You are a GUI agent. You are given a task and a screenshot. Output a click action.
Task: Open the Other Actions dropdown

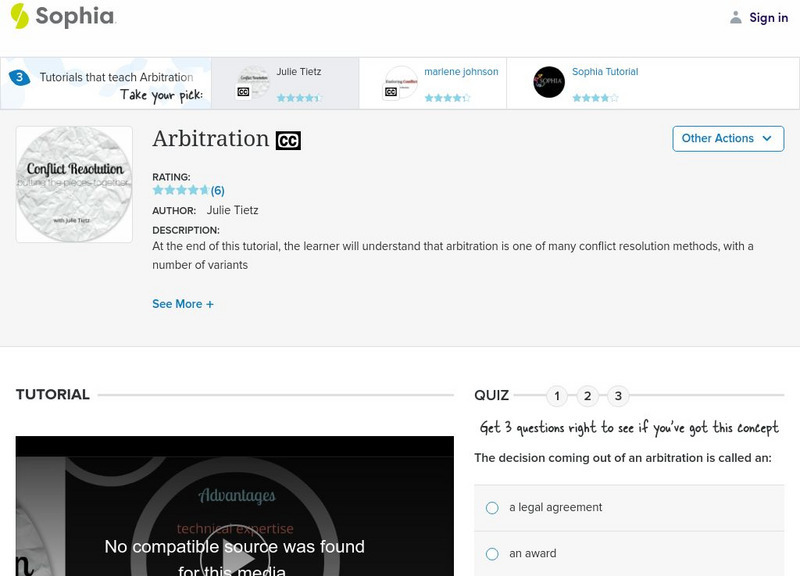coord(728,139)
